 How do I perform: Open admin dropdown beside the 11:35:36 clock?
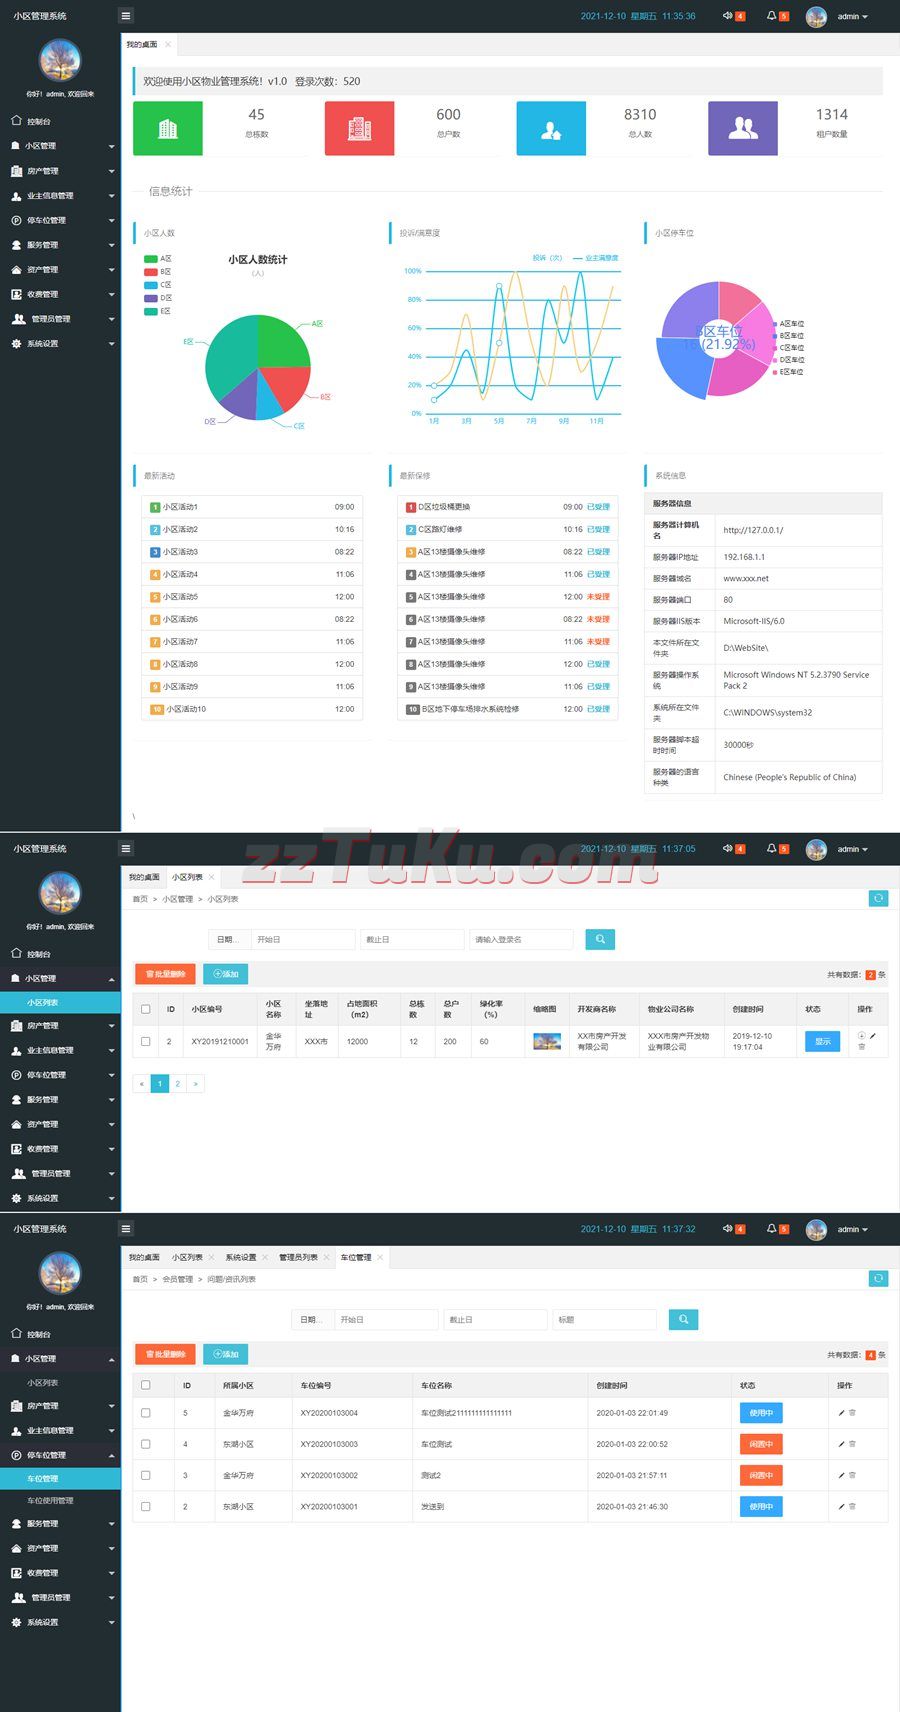(x=852, y=17)
